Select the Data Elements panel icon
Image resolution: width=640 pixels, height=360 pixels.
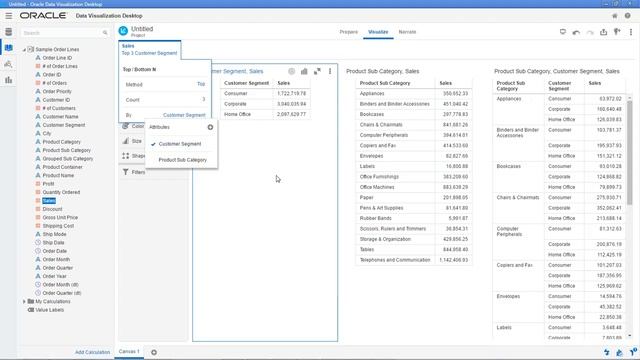[x=9, y=48]
